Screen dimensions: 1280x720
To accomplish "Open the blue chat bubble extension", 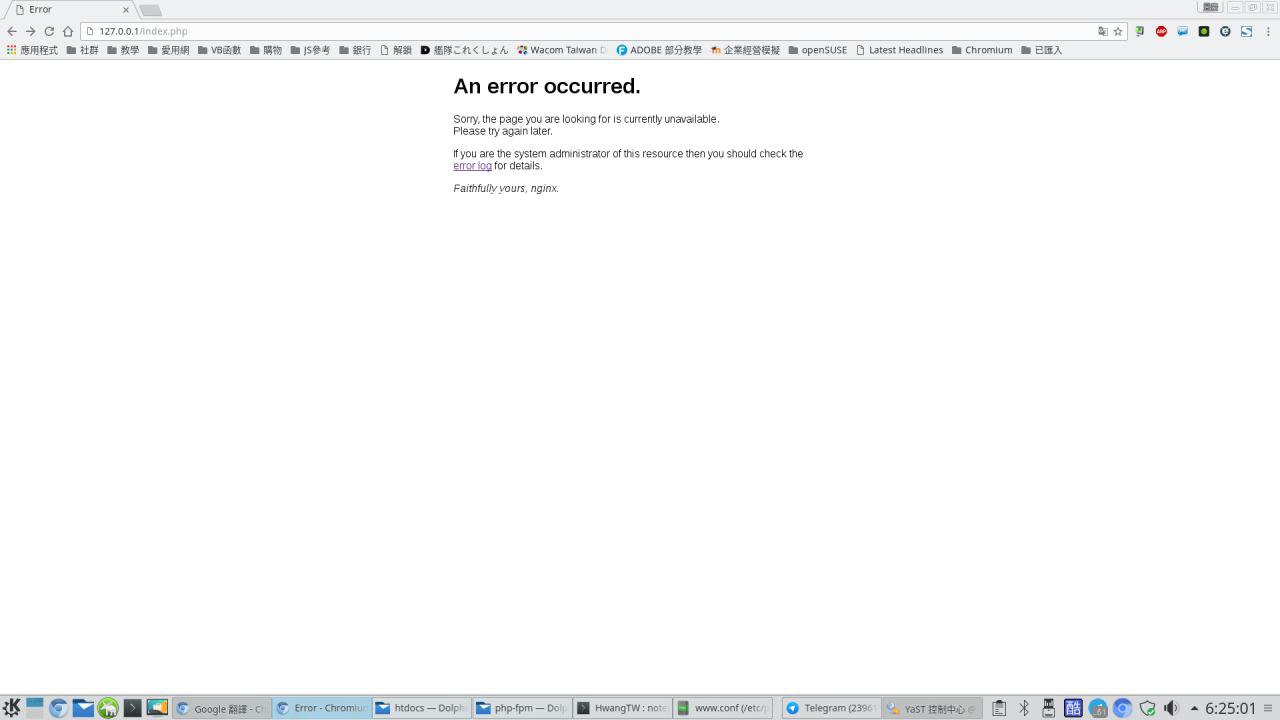I will (x=1182, y=31).
